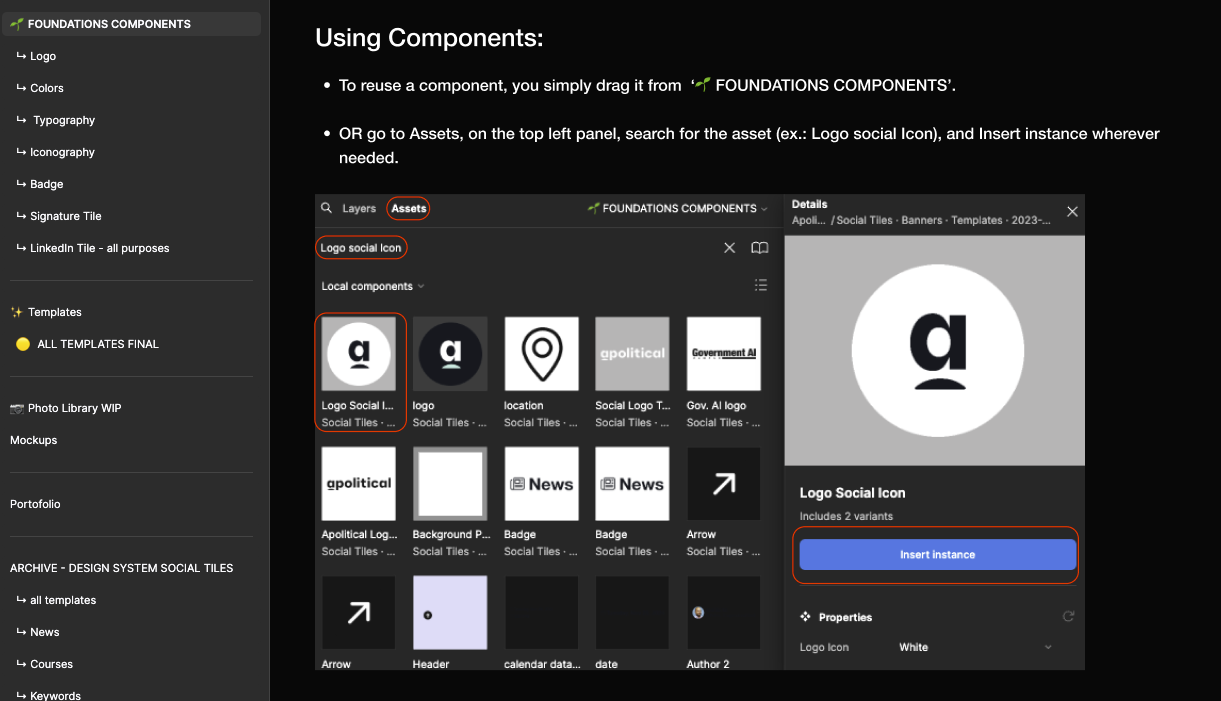Select the location pin component thumbnail
Image resolution: width=1221 pixels, height=701 pixels.
click(x=541, y=354)
